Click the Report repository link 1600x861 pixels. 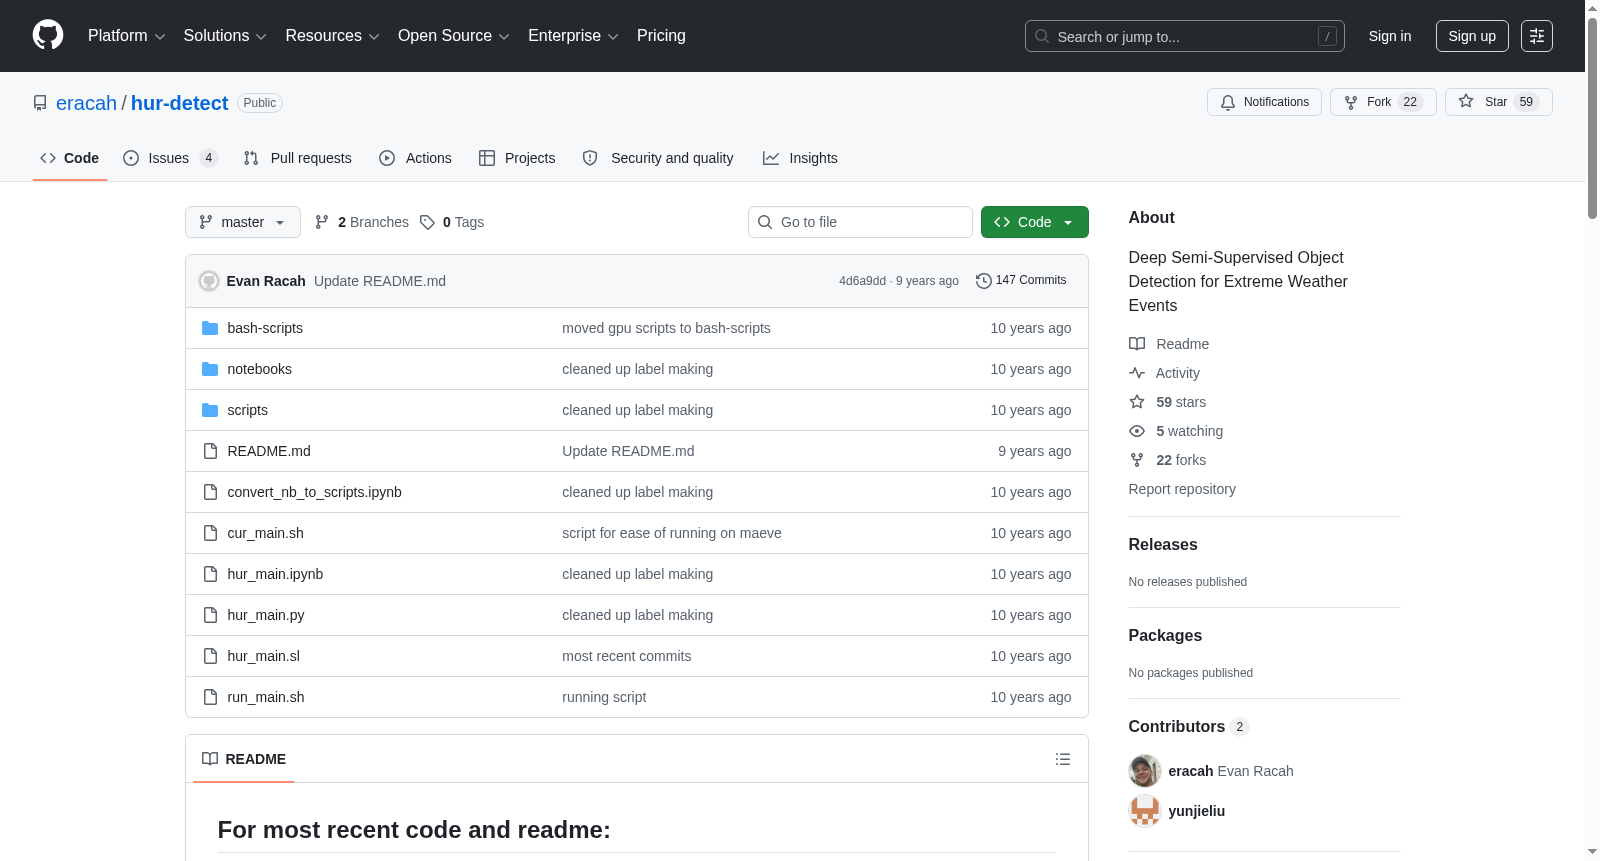[x=1182, y=489]
